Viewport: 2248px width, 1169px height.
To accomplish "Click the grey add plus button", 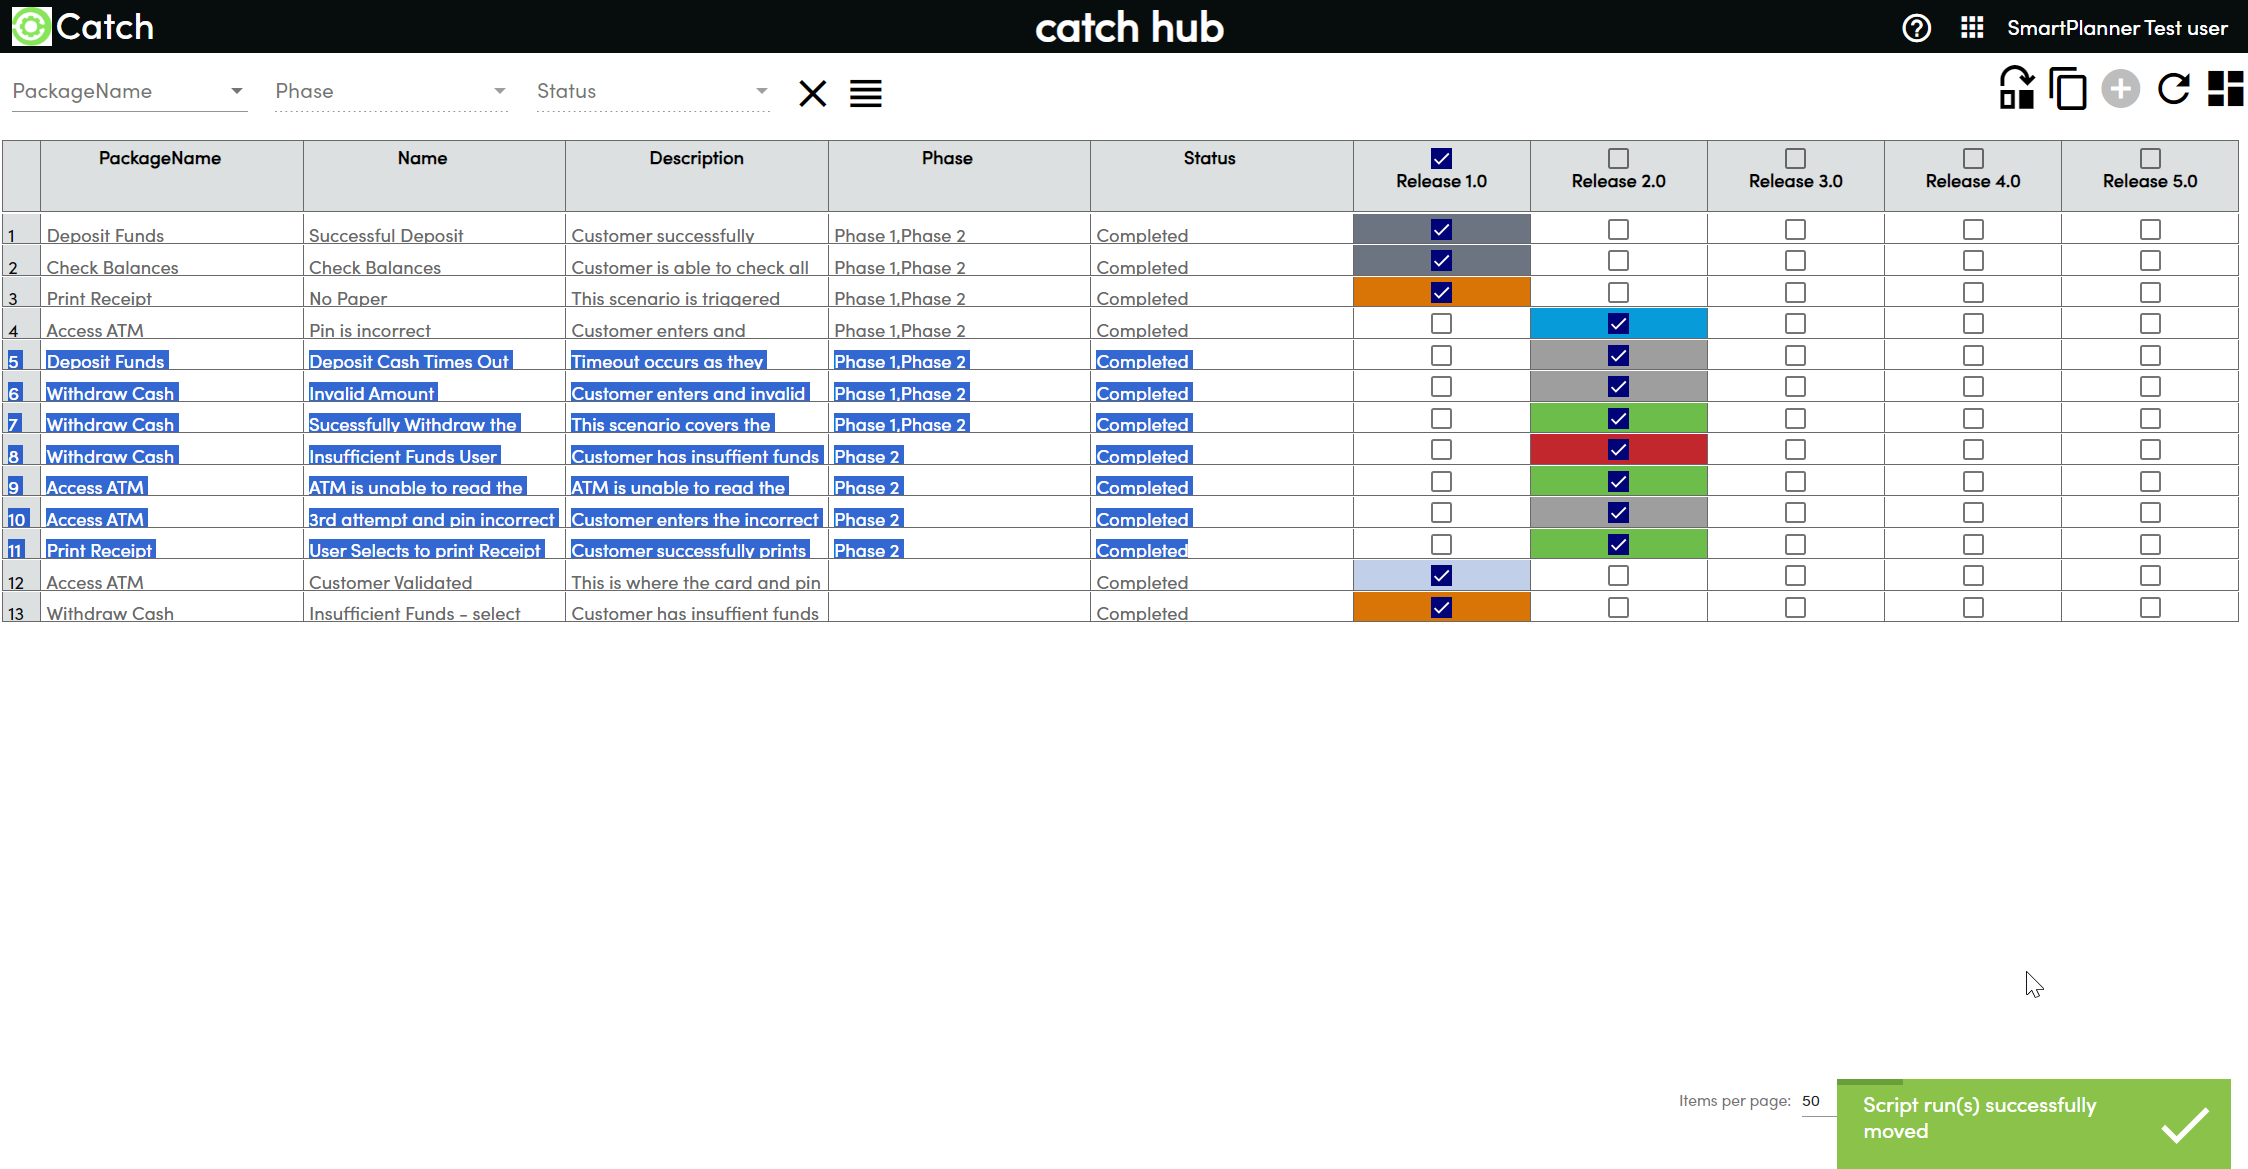I will tap(2120, 89).
